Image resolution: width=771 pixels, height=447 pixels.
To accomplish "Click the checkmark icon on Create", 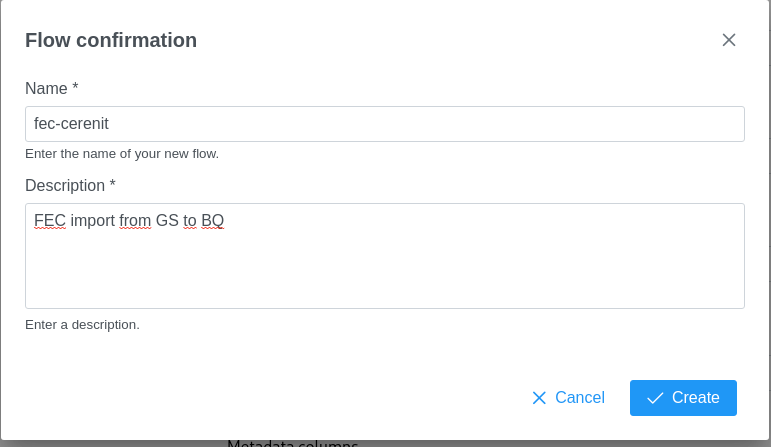I will 655,398.
